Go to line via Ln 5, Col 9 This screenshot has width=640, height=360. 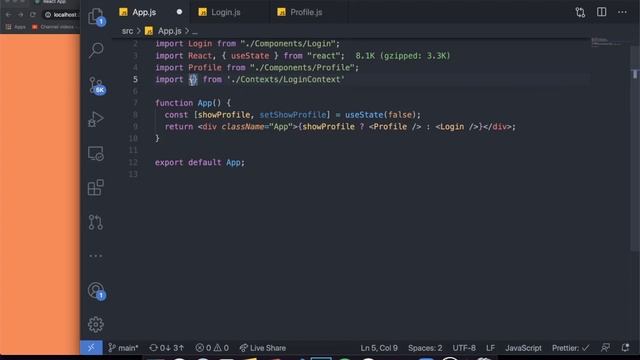[379, 348]
